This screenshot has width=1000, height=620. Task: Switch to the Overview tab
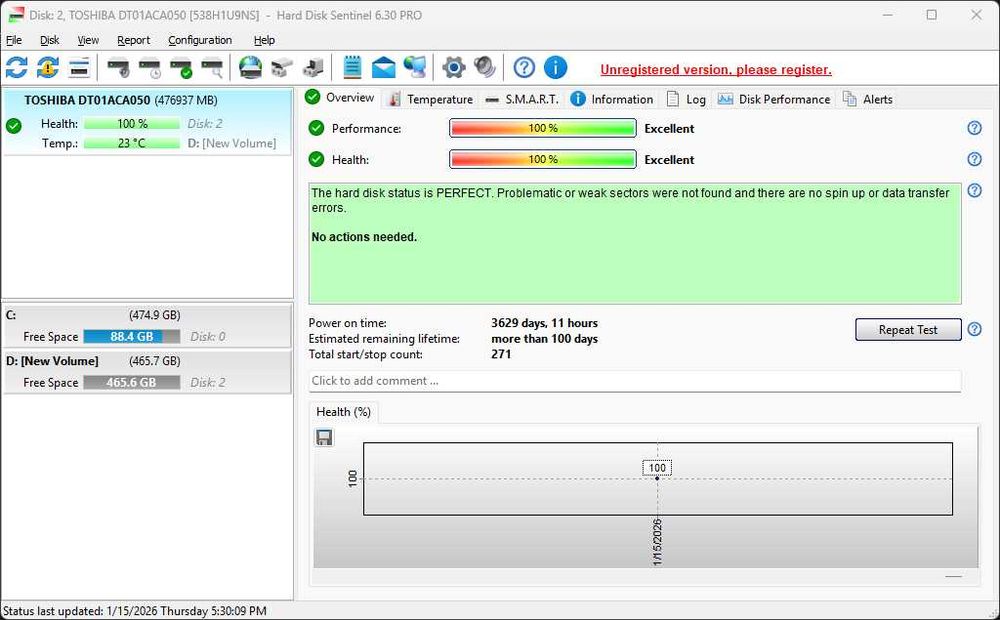click(x=340, y=98)
